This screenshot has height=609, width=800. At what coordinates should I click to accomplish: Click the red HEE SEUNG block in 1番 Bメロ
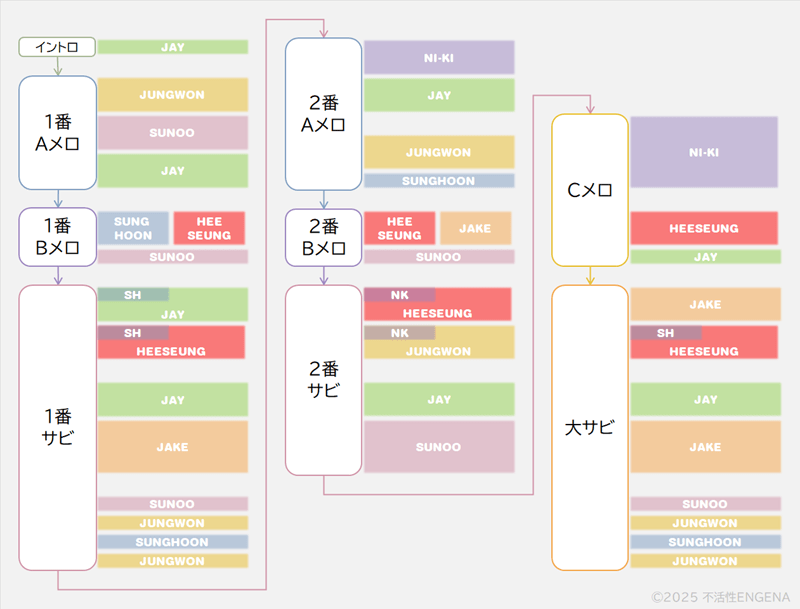(x=209, y=228)
